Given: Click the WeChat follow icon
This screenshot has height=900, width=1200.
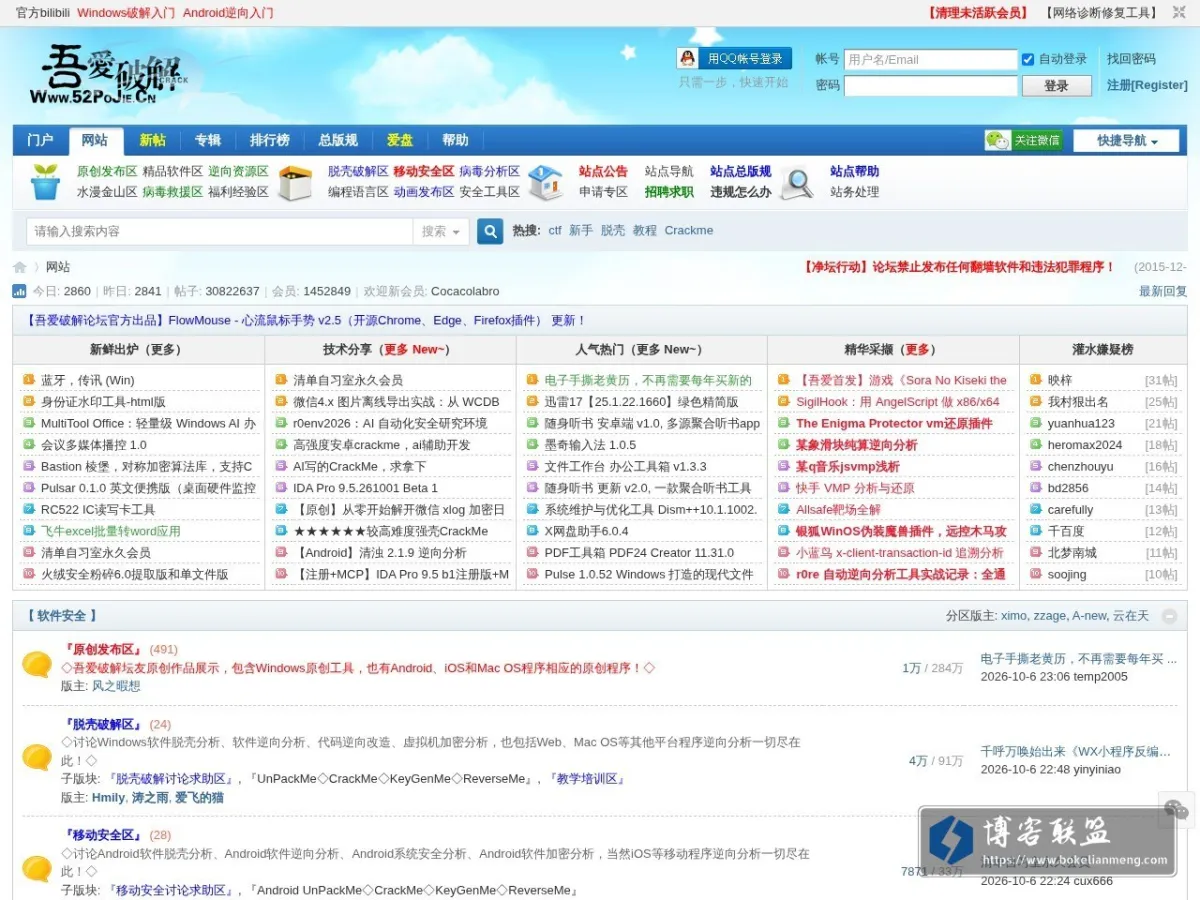Looking at the screenshot, I should (x=997, y=140).
